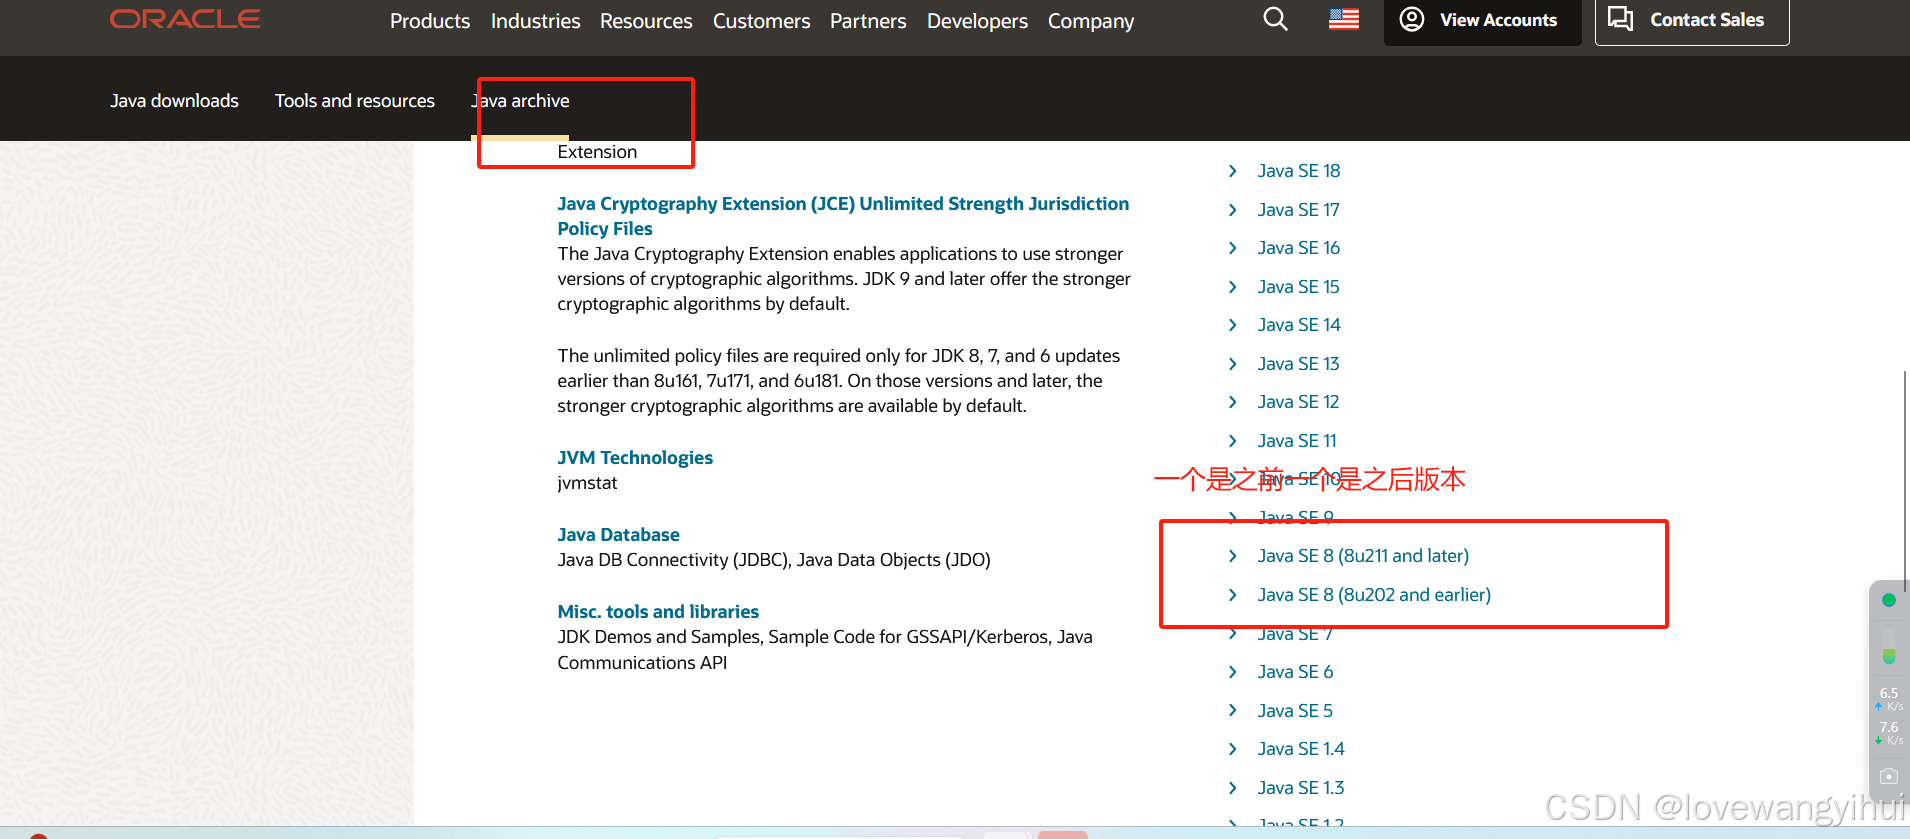This screenshot has width=1910, height=839.
Task: Click the chevron beside Java SE 18
Action: point(1232,171)
